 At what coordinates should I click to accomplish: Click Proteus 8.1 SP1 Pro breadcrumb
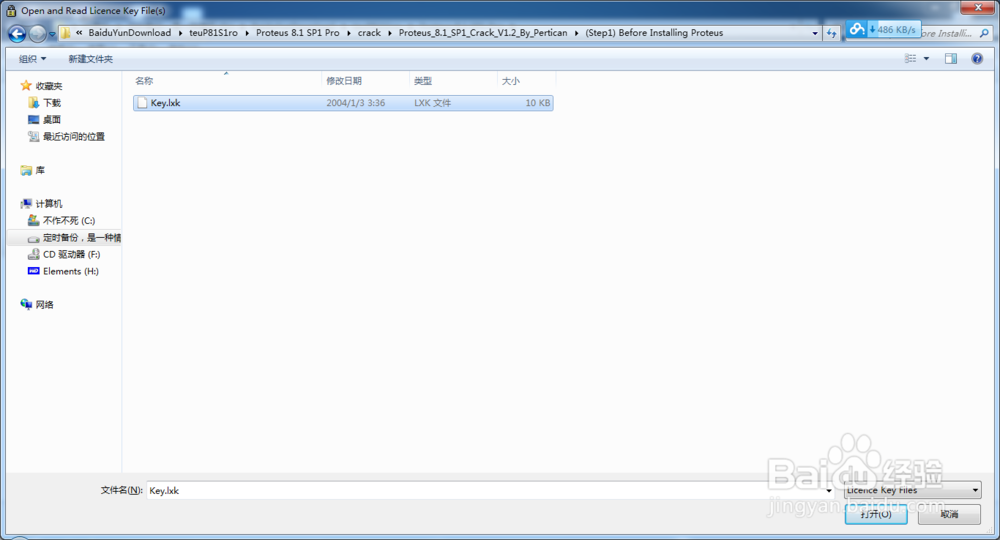298,33
